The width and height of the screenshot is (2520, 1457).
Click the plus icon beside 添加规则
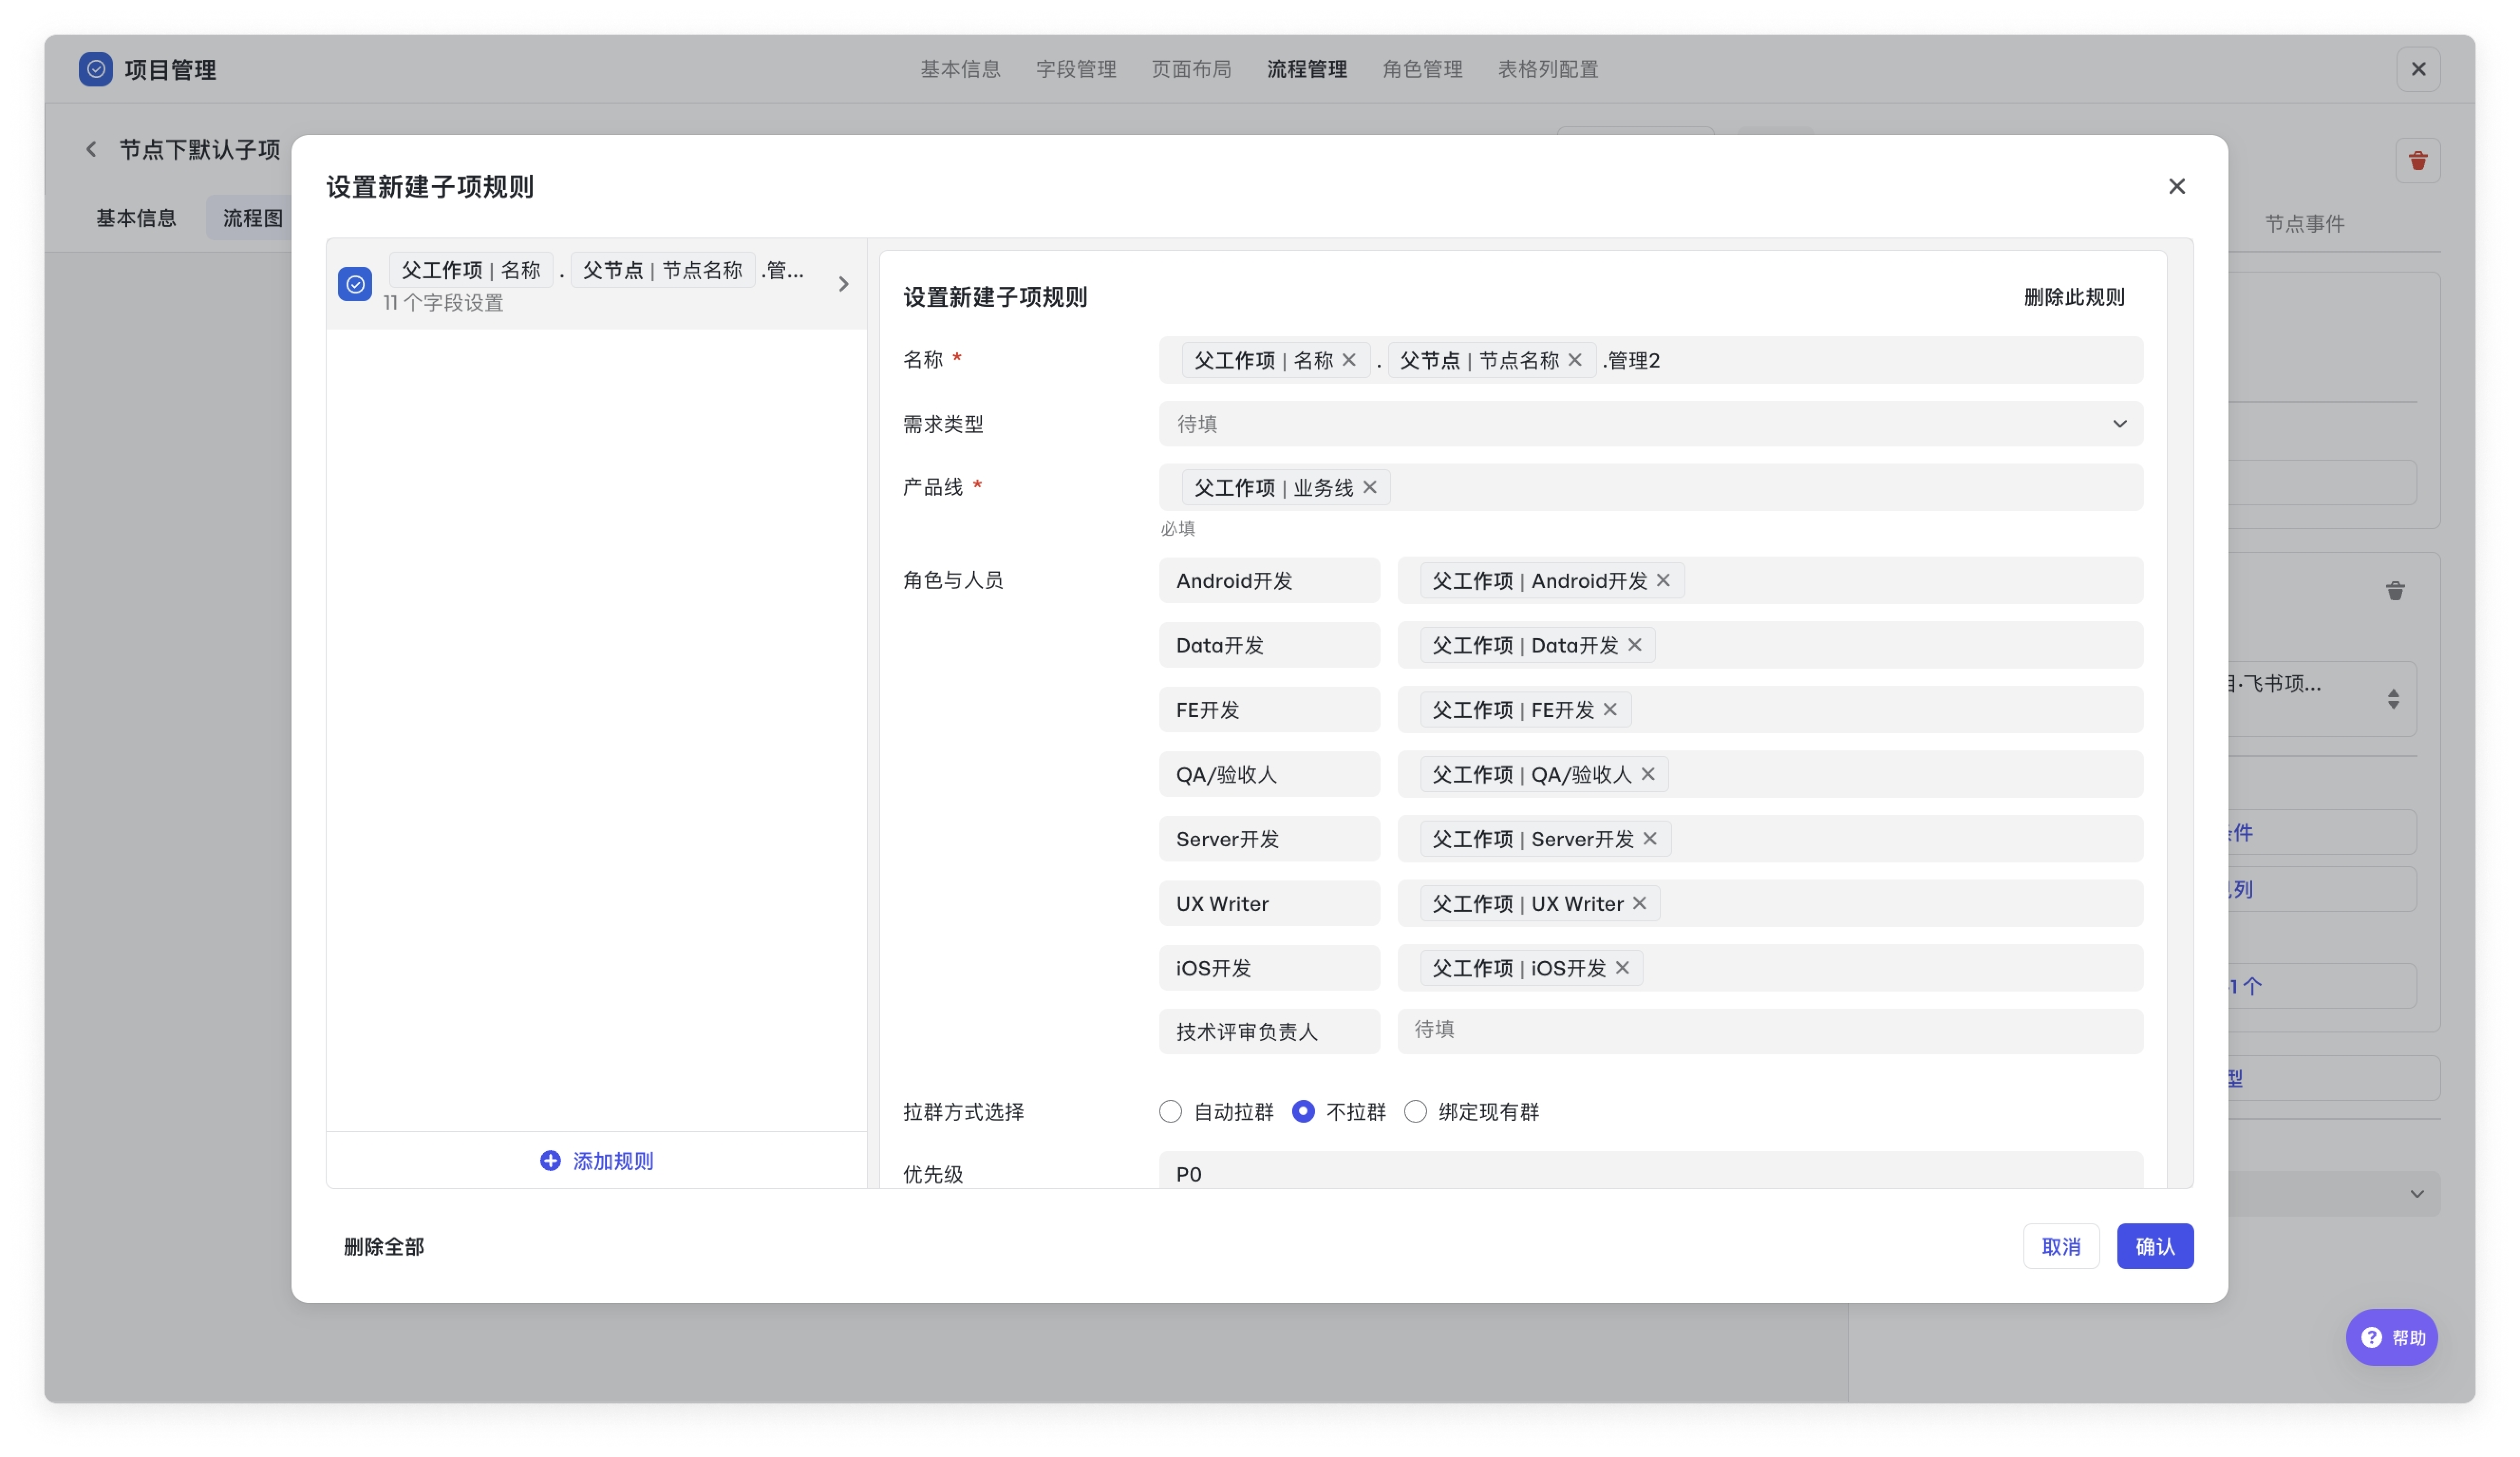click(x=550, y=1160)
